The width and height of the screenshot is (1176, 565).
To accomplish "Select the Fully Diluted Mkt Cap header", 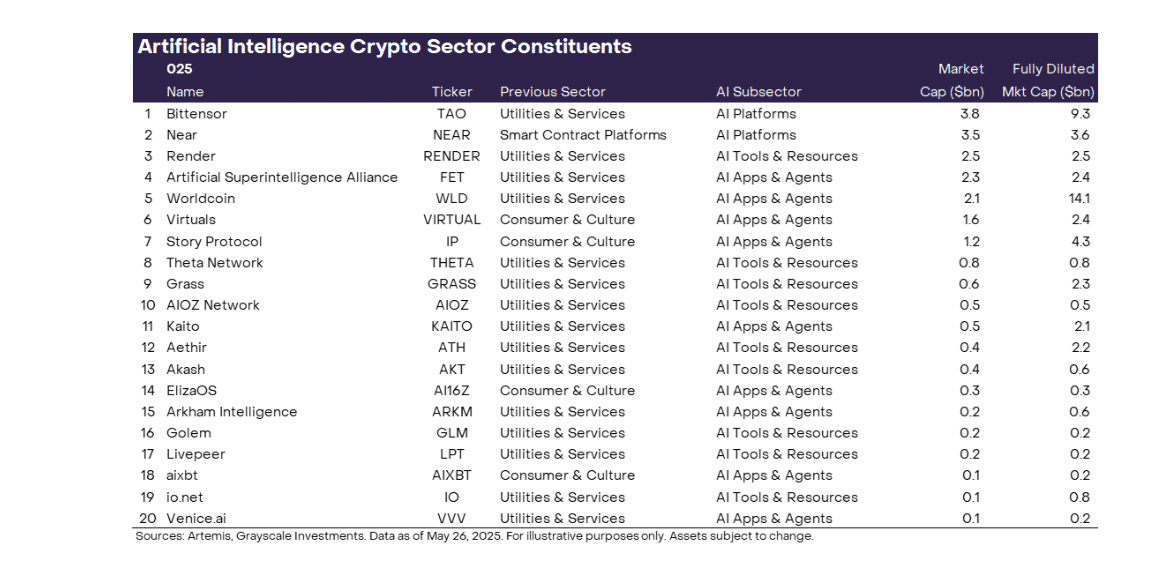I will [1048, 80].
